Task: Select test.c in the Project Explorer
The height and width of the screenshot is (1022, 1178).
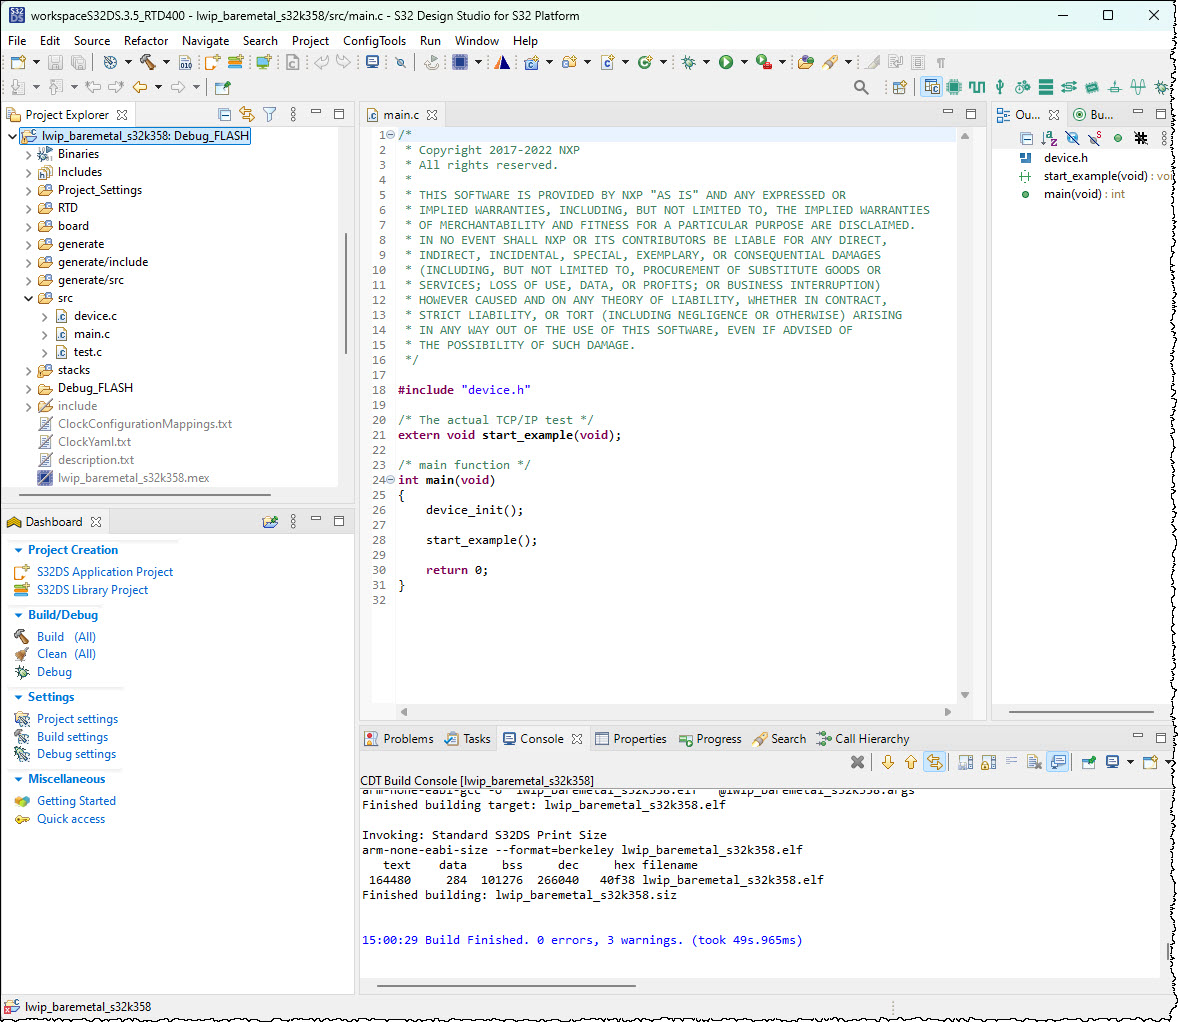Action: 87,352
